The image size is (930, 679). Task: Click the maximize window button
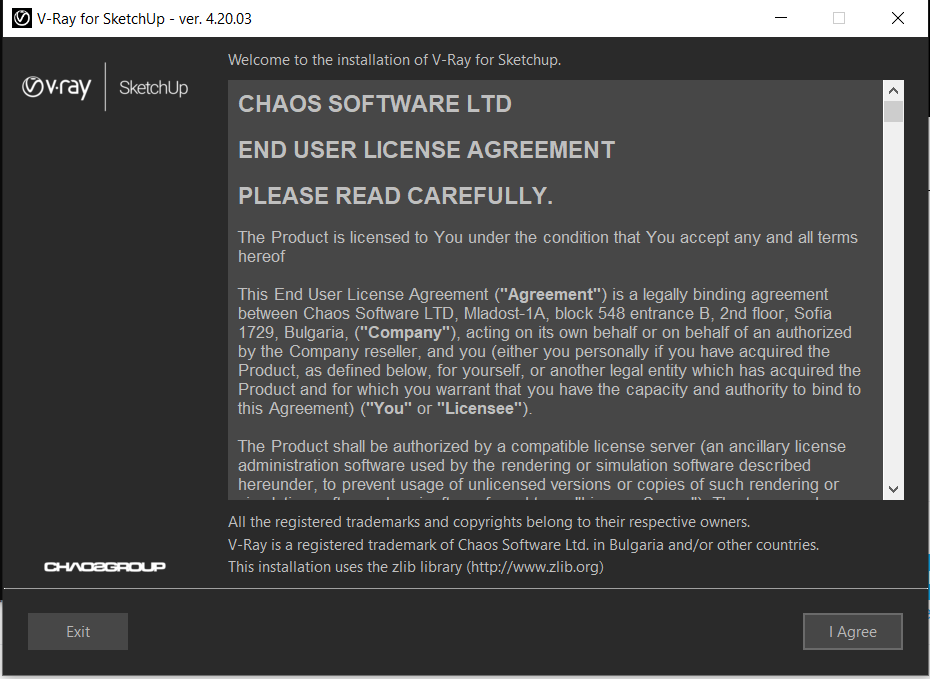pyautogui.click(x=839, y=18)
